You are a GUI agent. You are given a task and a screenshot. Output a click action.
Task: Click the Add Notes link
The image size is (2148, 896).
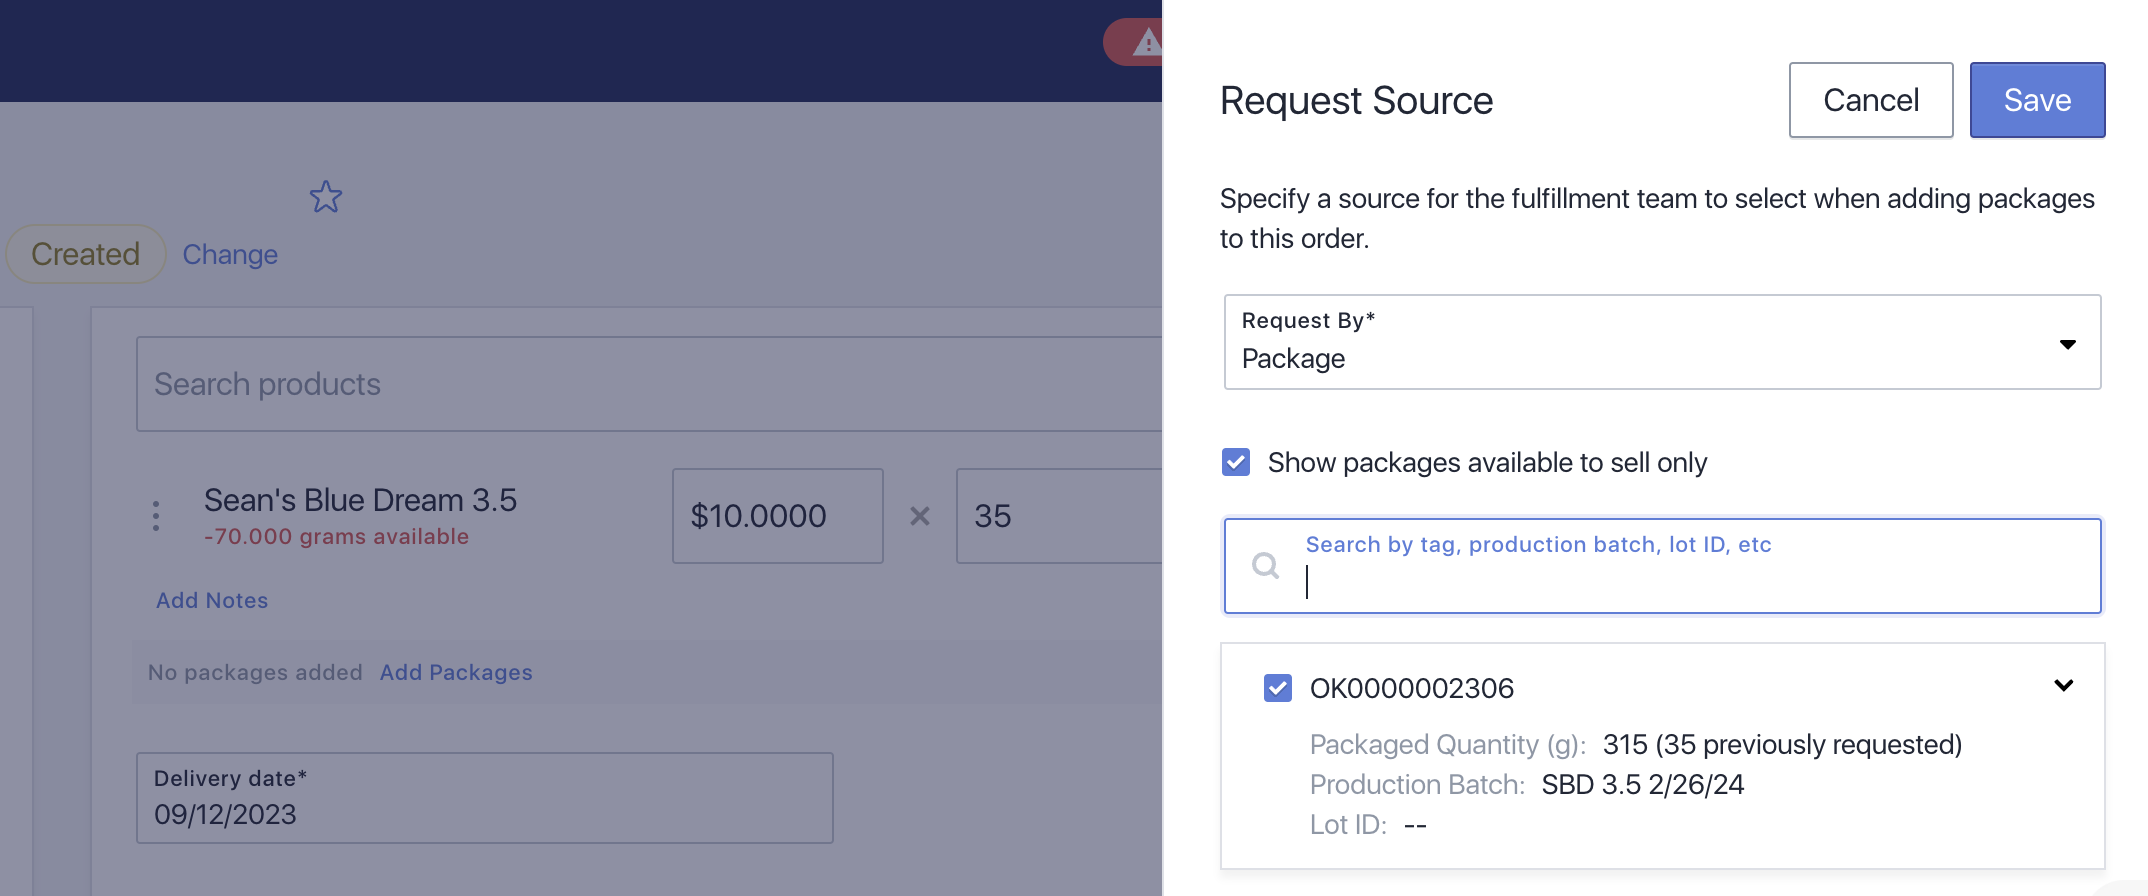coord(212,601)
